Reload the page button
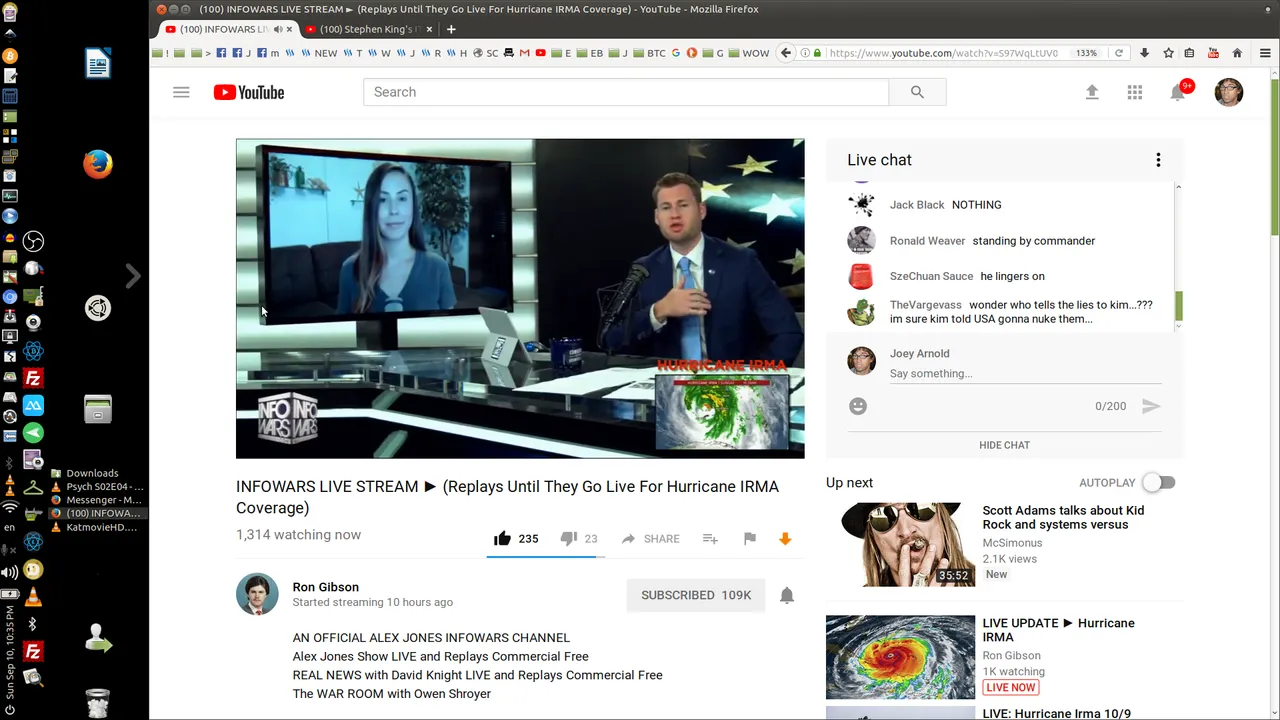1280x720 pixels. (x=1119, y=53)
